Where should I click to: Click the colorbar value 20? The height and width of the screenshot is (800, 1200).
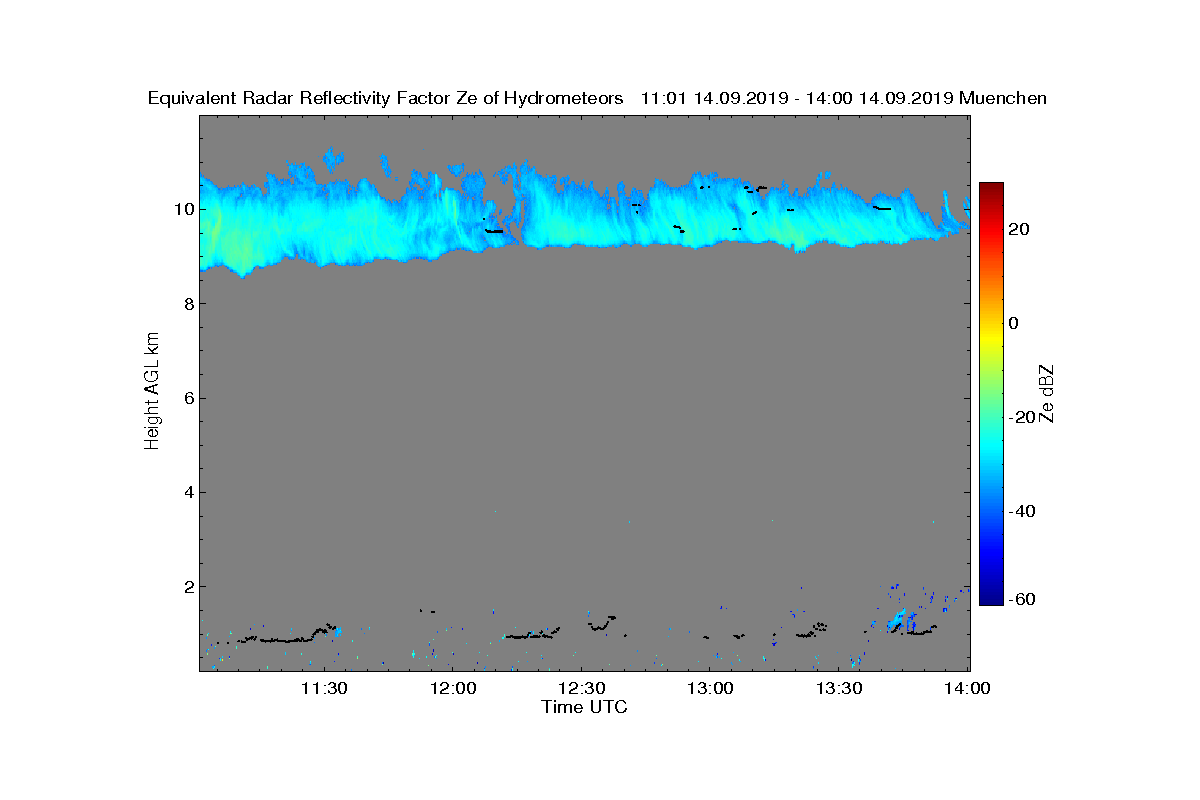pos(1020,229)
